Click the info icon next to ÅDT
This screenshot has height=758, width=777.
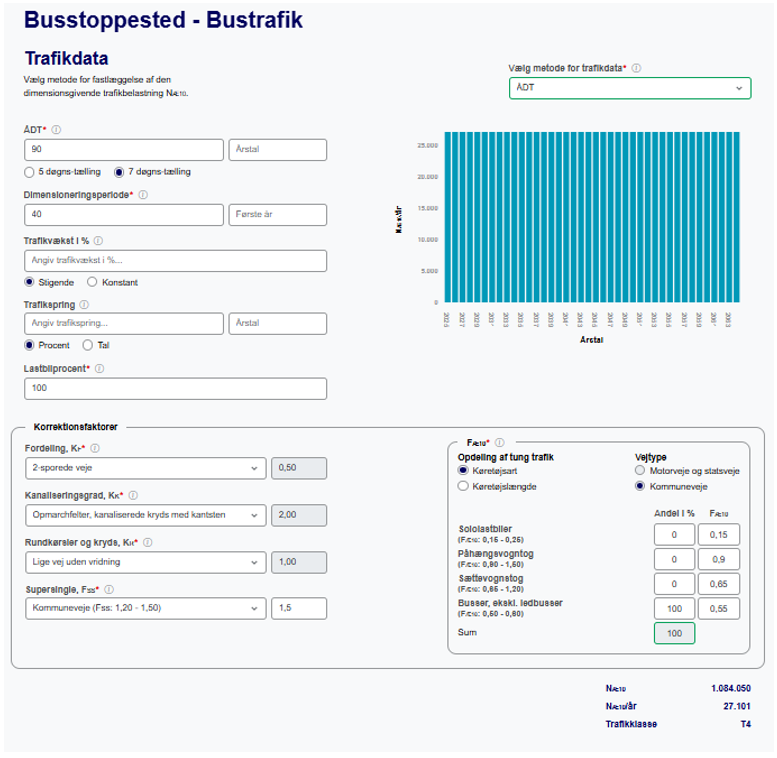point(56,130)
